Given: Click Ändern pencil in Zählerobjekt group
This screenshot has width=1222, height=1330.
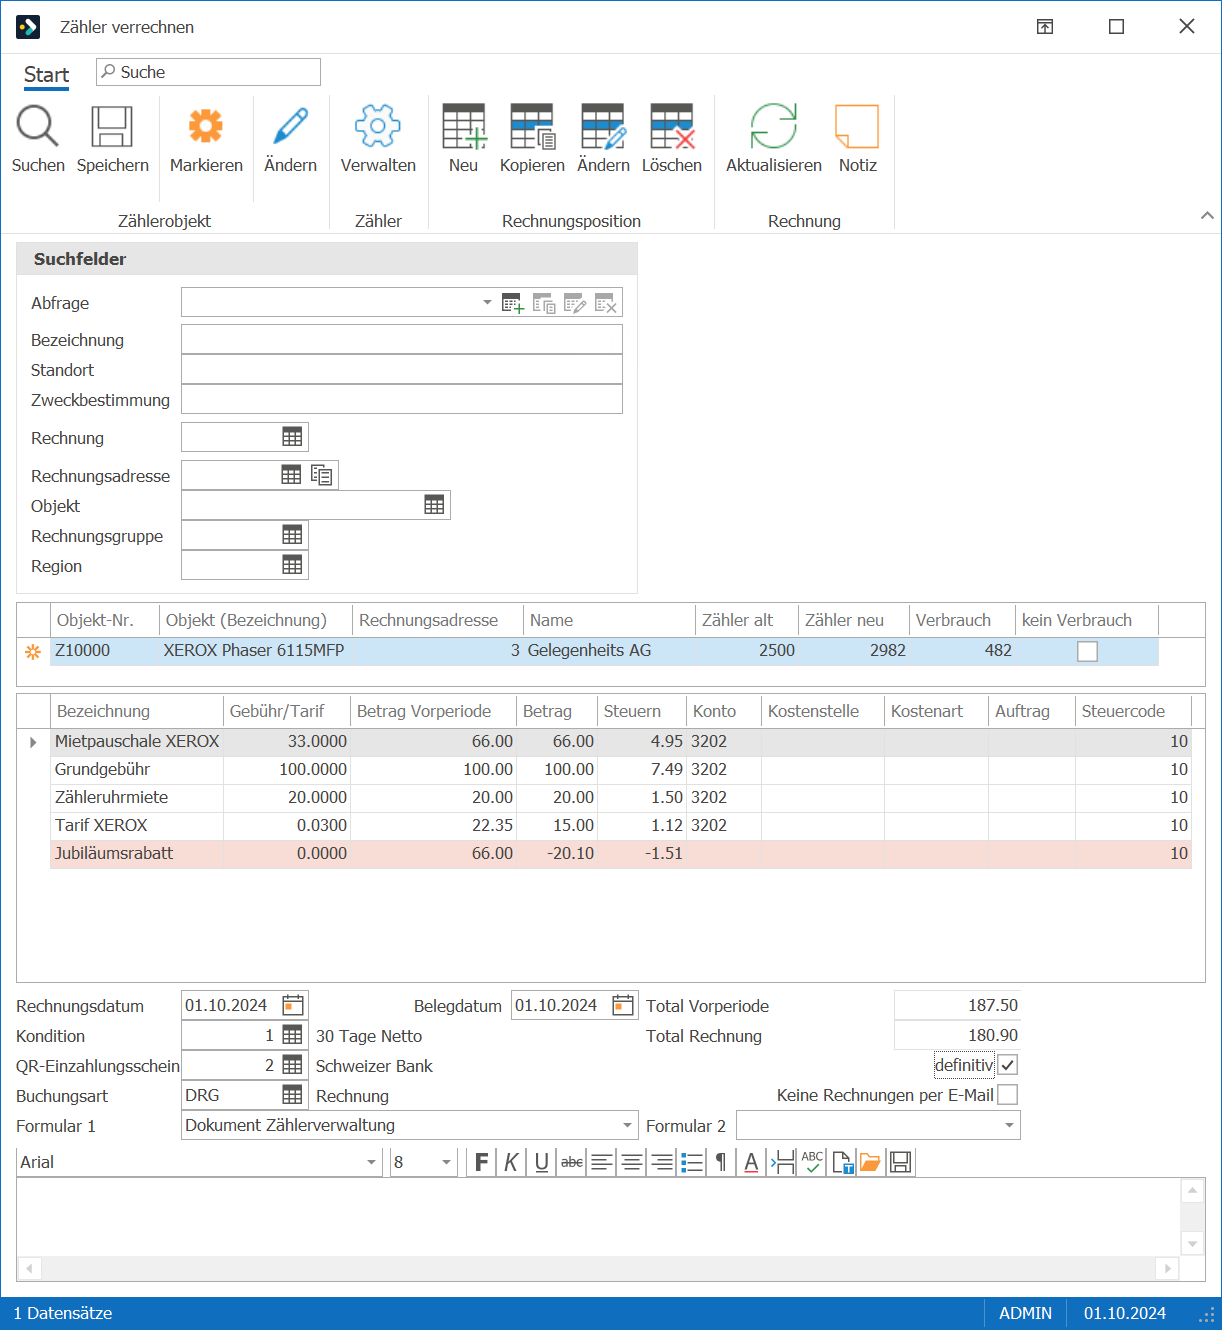Looking at the screenshot, I should (x=290, y=127).
